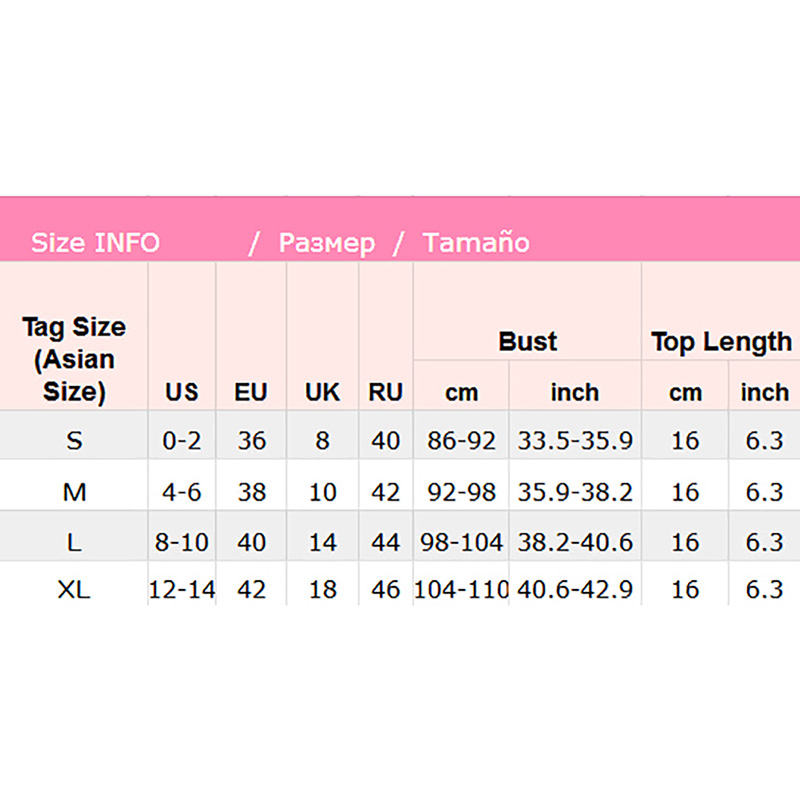Select the "UK" column header
The width and height of the screenshot is (800, 800).
(x=322, y=393)
